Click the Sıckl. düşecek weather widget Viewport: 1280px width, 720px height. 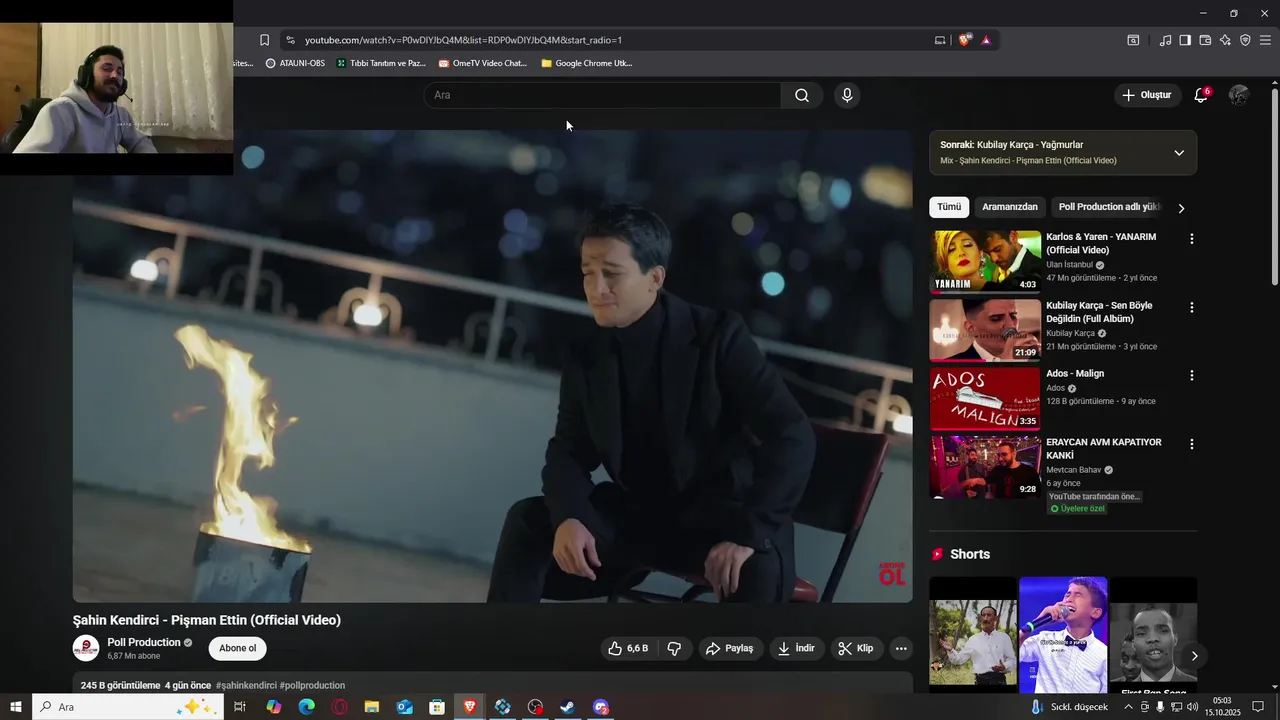click(1069, 707)
